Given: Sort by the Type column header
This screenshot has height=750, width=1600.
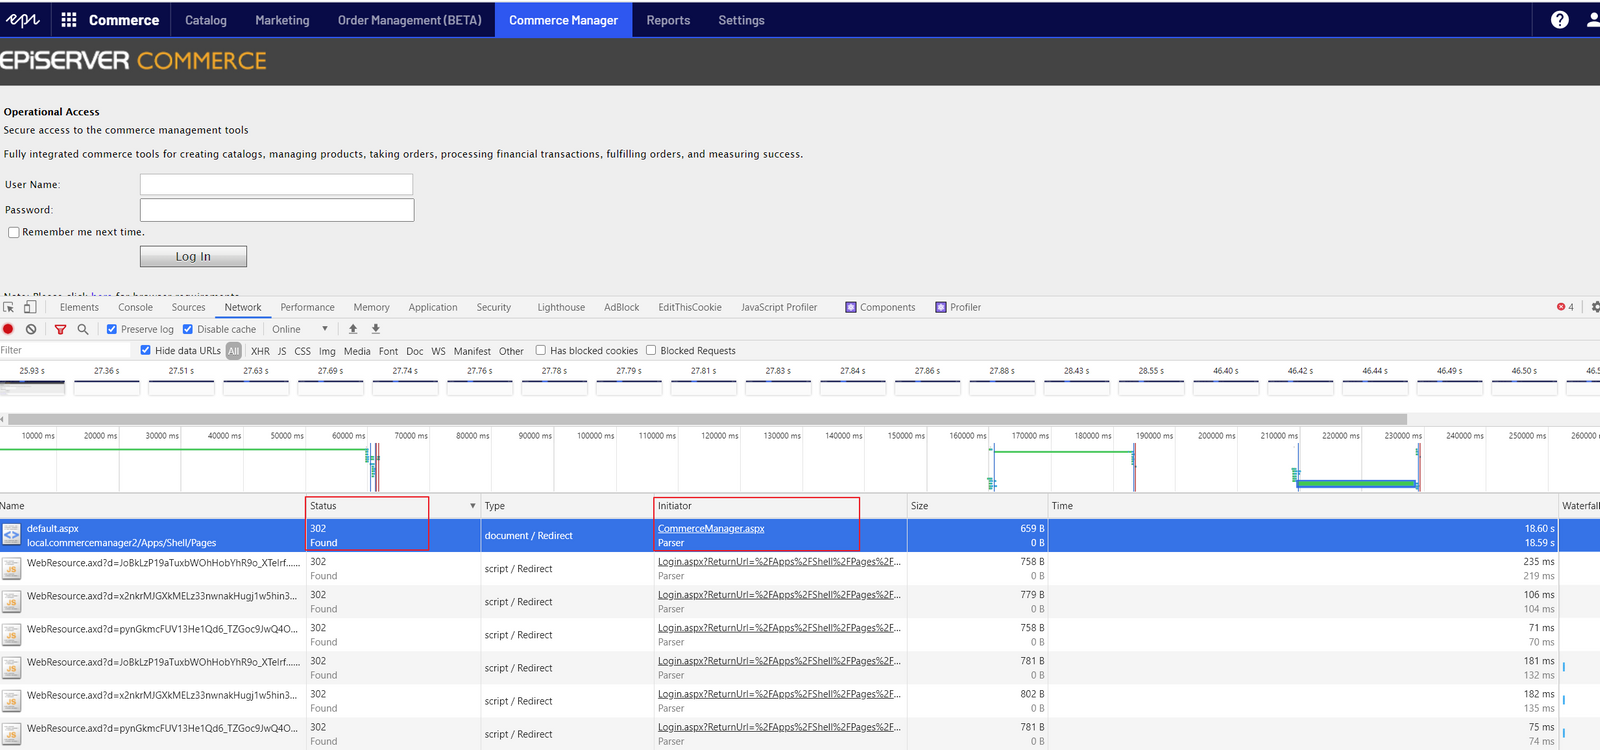Looking at the screenshot, I should 567,506.
